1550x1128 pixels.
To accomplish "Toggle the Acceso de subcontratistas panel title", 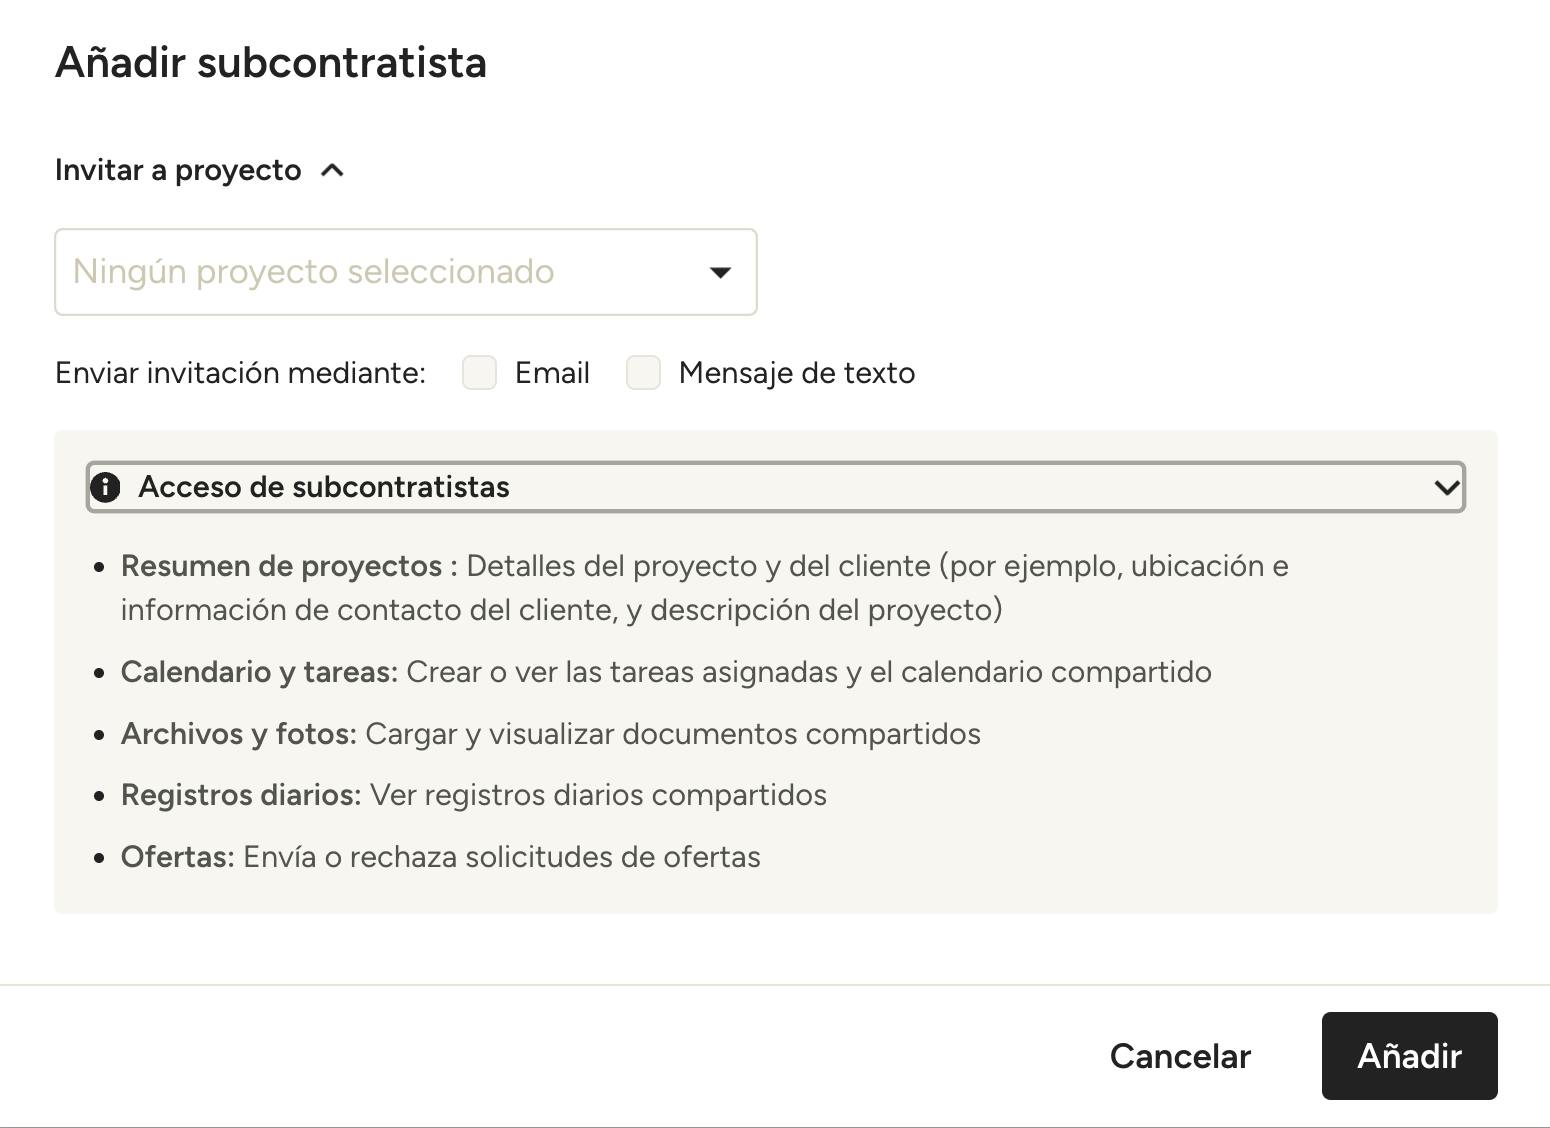I will 324,487.
